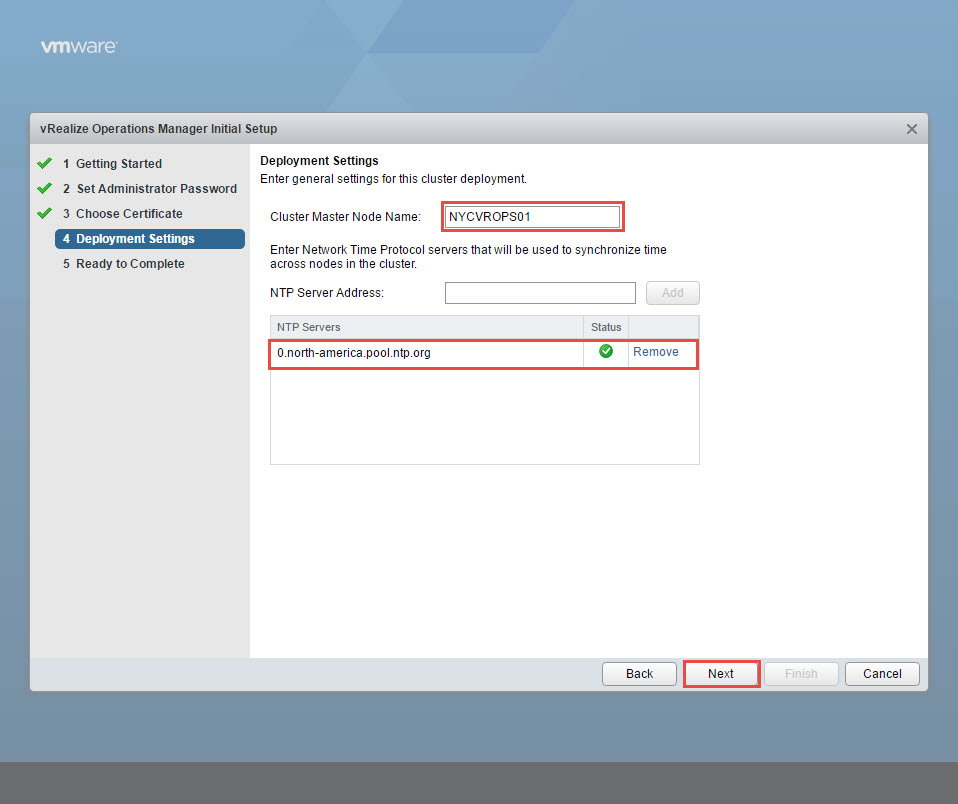Click into the NTP Server Address field

point(540,293)
